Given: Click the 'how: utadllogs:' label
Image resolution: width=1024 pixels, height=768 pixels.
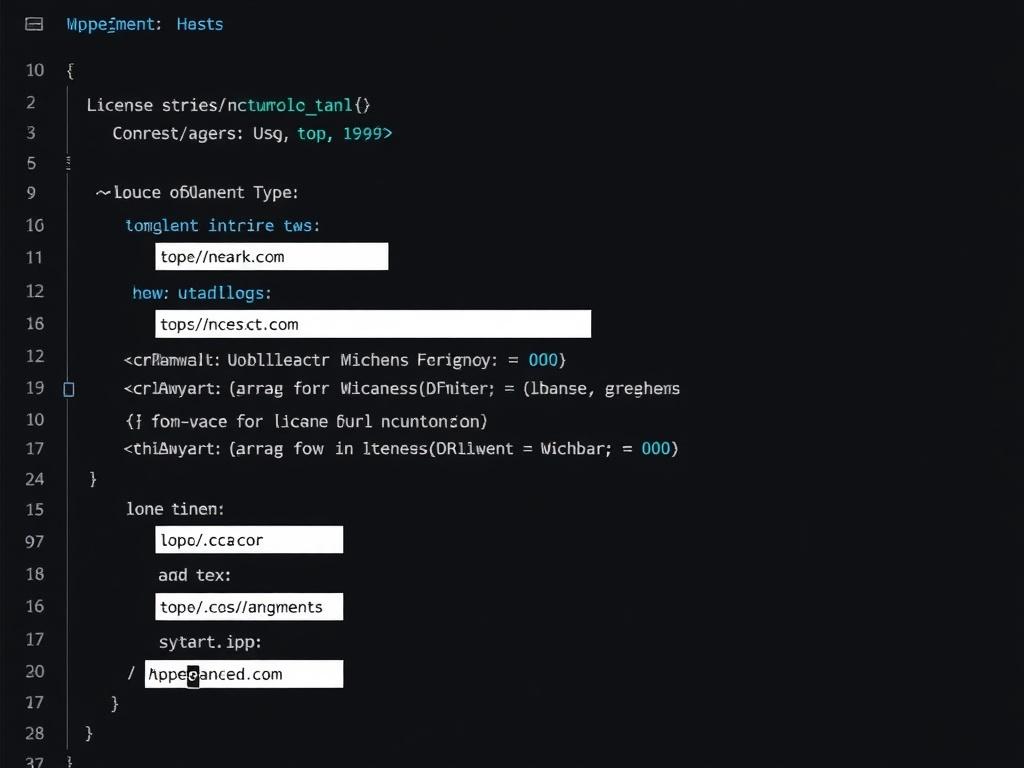Looking at the screenshot, I should coord(202,293).
